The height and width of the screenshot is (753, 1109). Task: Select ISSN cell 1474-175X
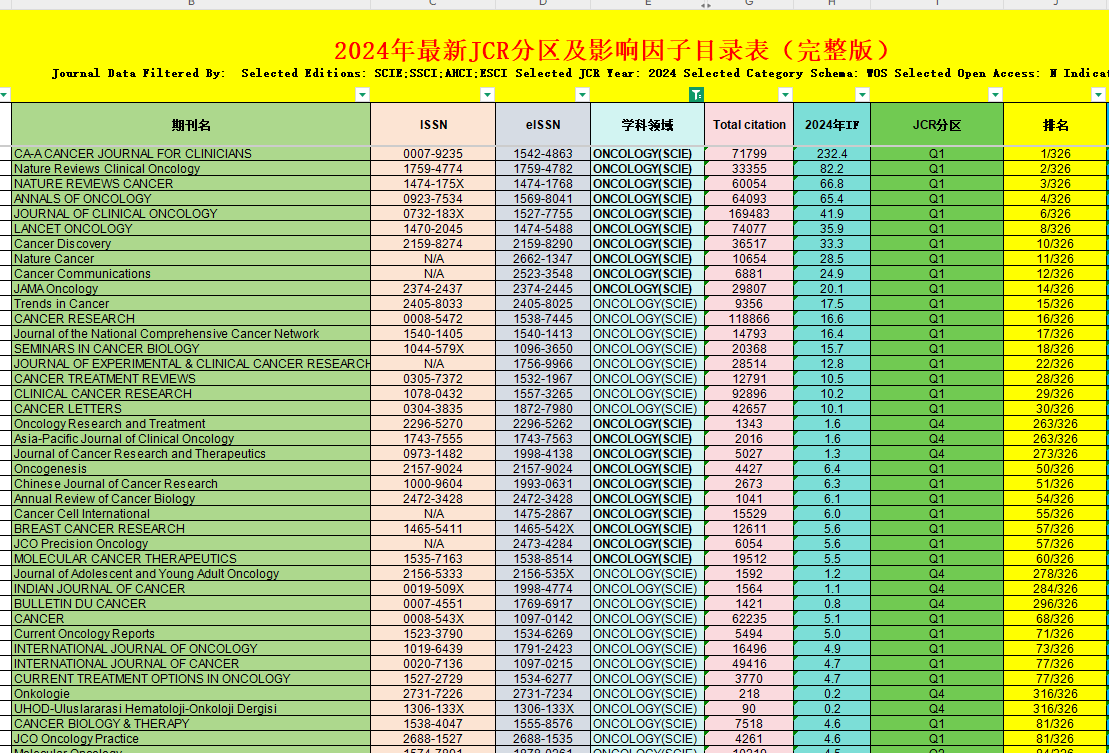pyautogui.click(x=433, y=183)
